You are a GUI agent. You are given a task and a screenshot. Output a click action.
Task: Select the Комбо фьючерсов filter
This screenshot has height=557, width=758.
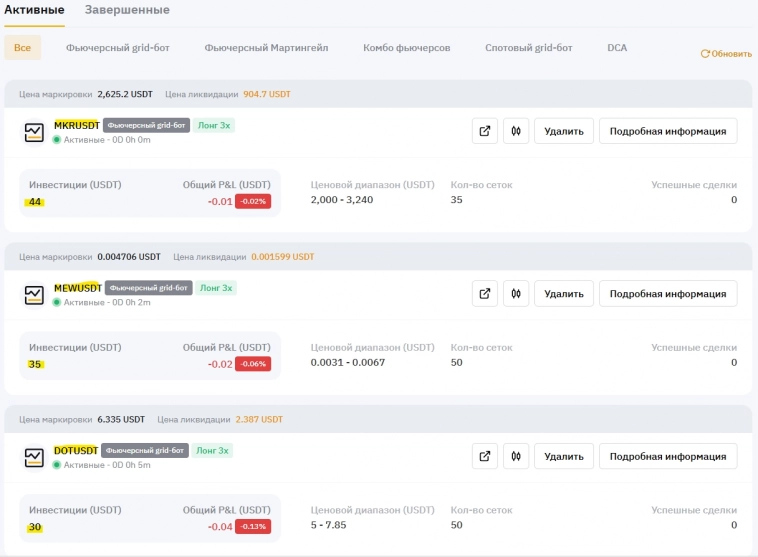tap(407, 48)
